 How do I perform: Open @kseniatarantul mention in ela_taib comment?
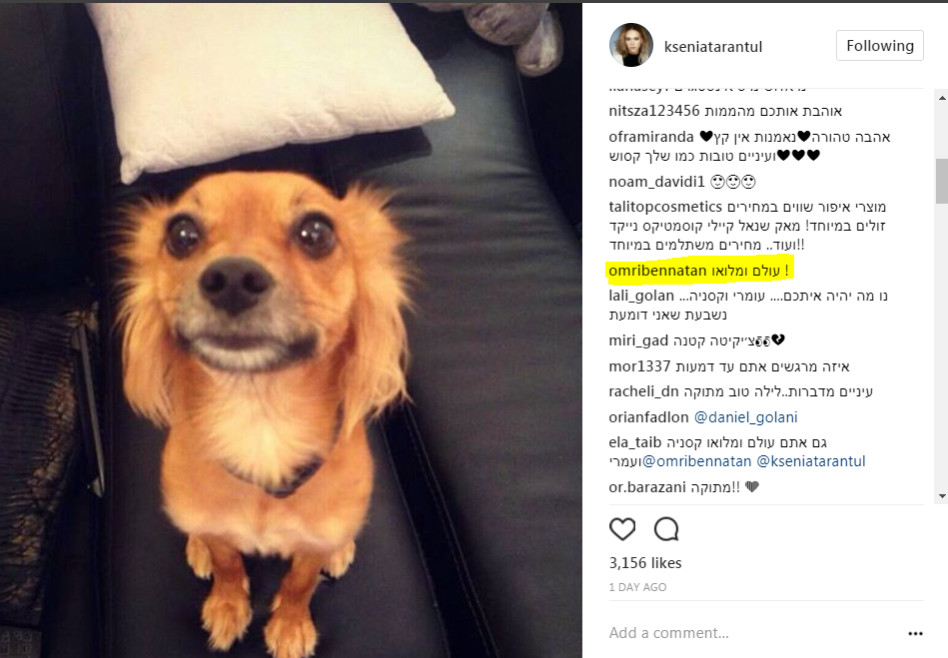coord(811,461)
